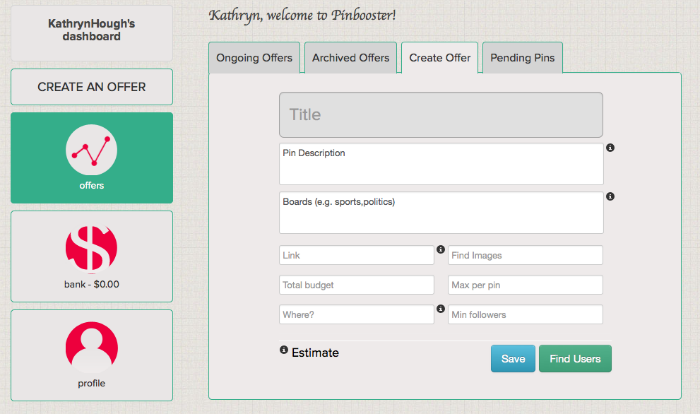The width and height of the screenshot is (700, 414).
Task: Open KathrynHough's dashboard panel
Action: (92, 33)
